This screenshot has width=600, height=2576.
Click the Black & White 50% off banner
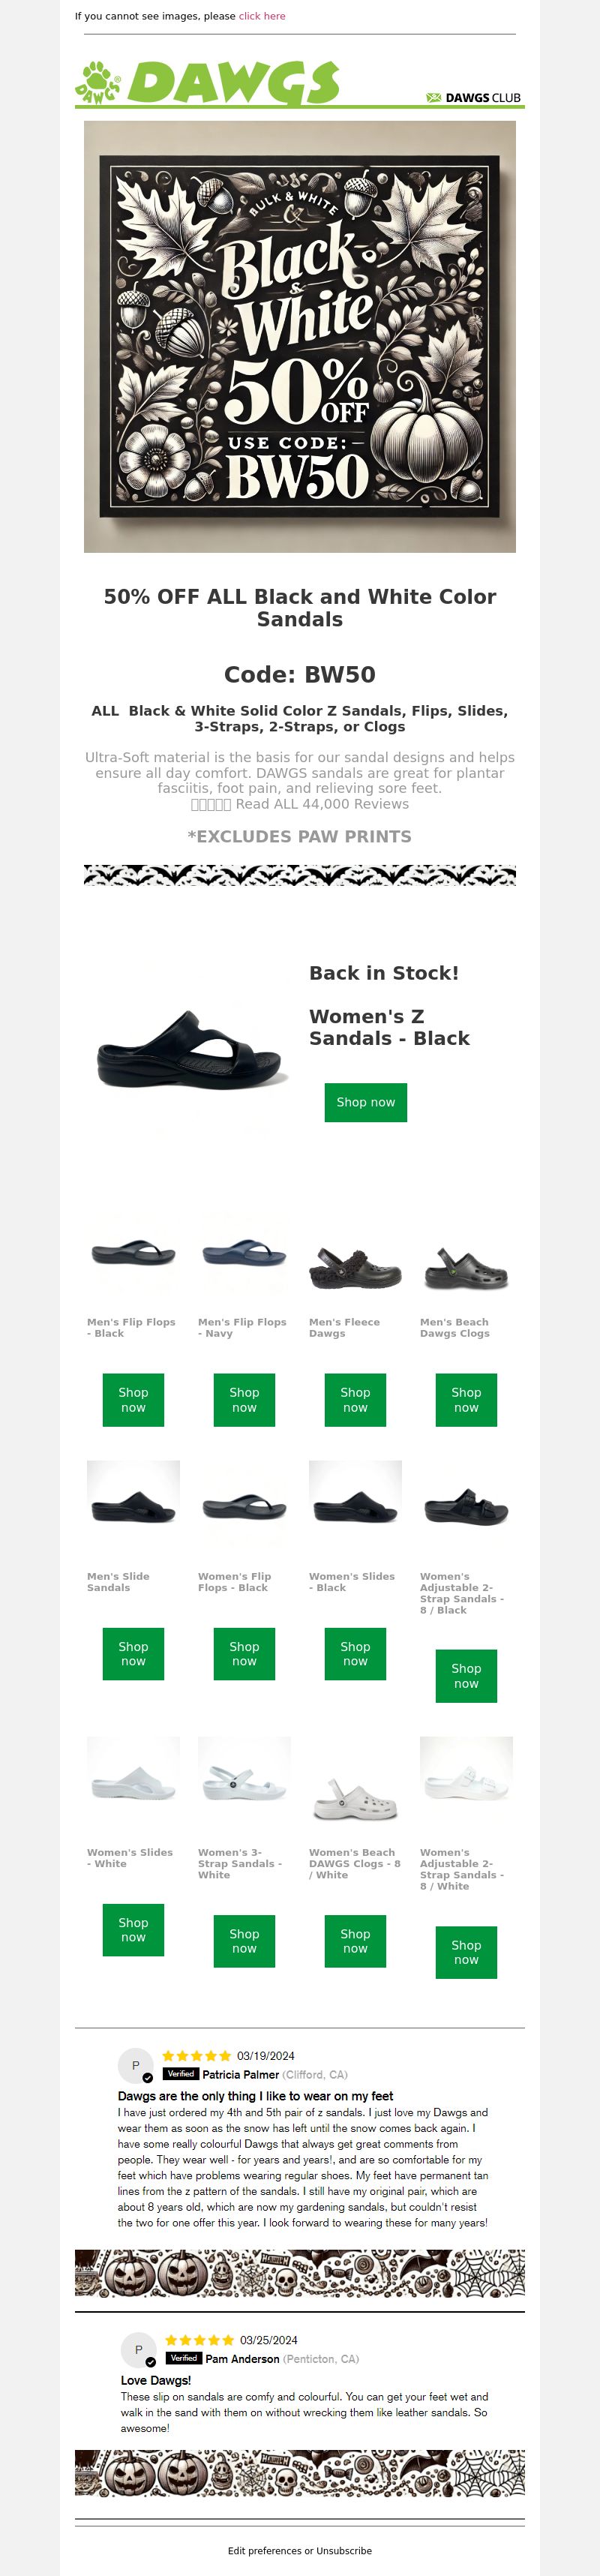[x=300, y=337]
